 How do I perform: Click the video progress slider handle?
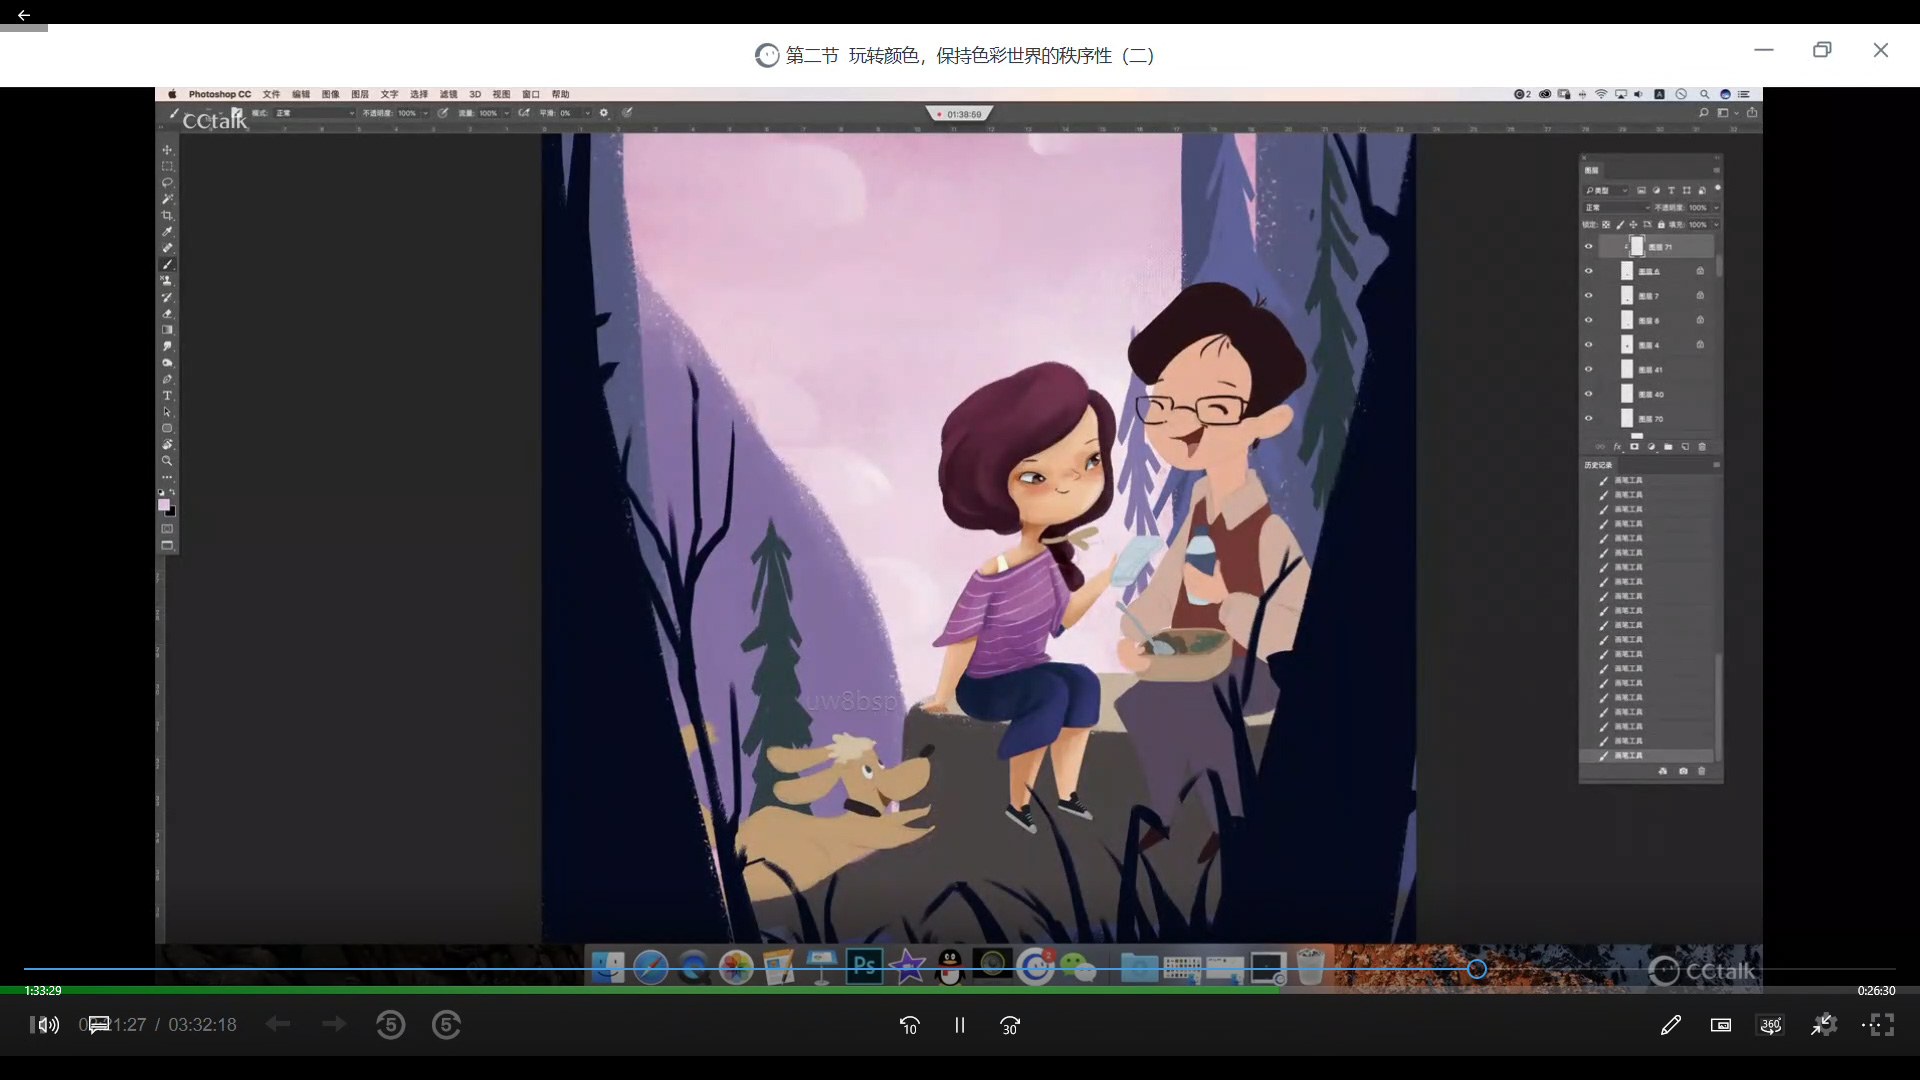click(x=1477, y=969)
